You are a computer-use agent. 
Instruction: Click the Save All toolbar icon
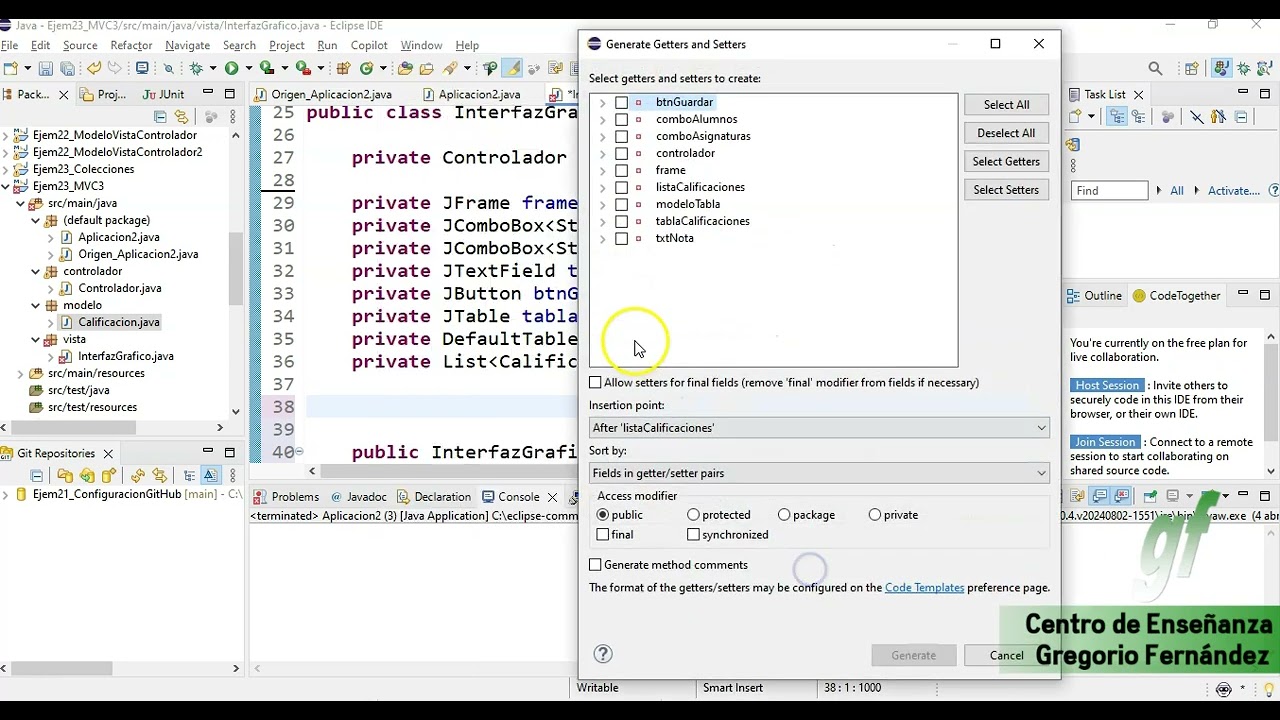coord(68,68)
